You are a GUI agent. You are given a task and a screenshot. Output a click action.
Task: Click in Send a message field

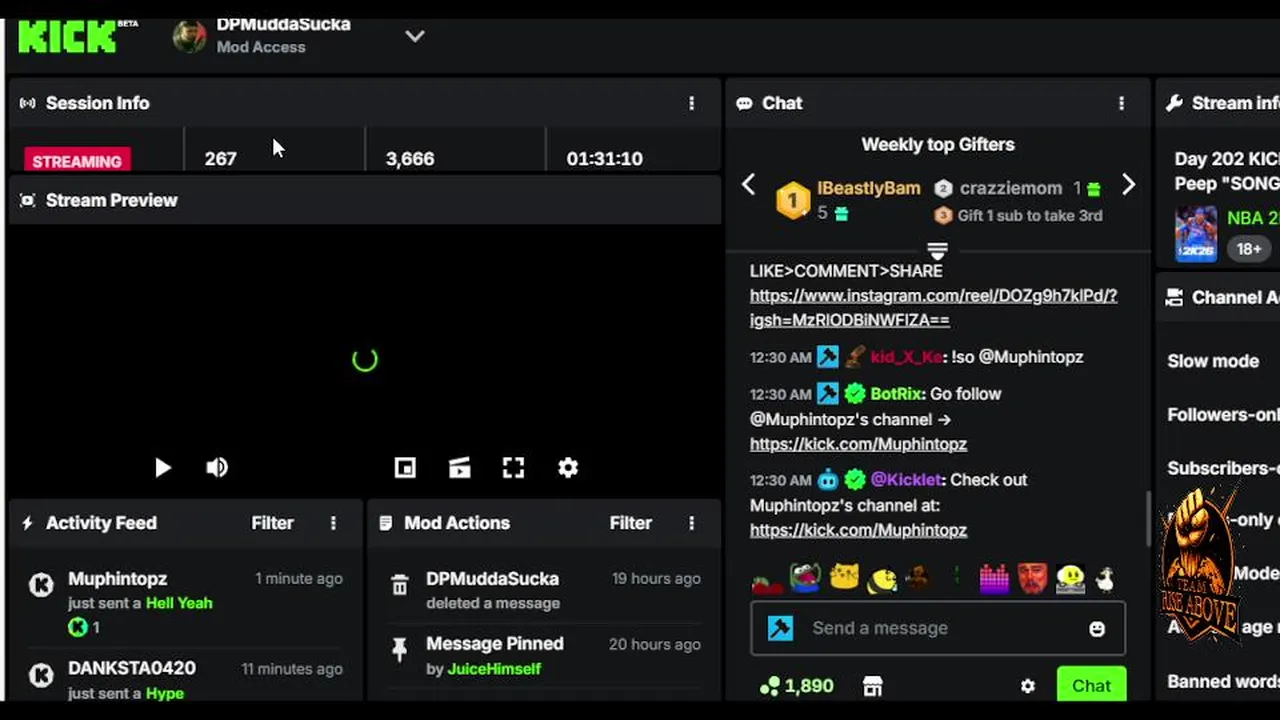(938, 628)
